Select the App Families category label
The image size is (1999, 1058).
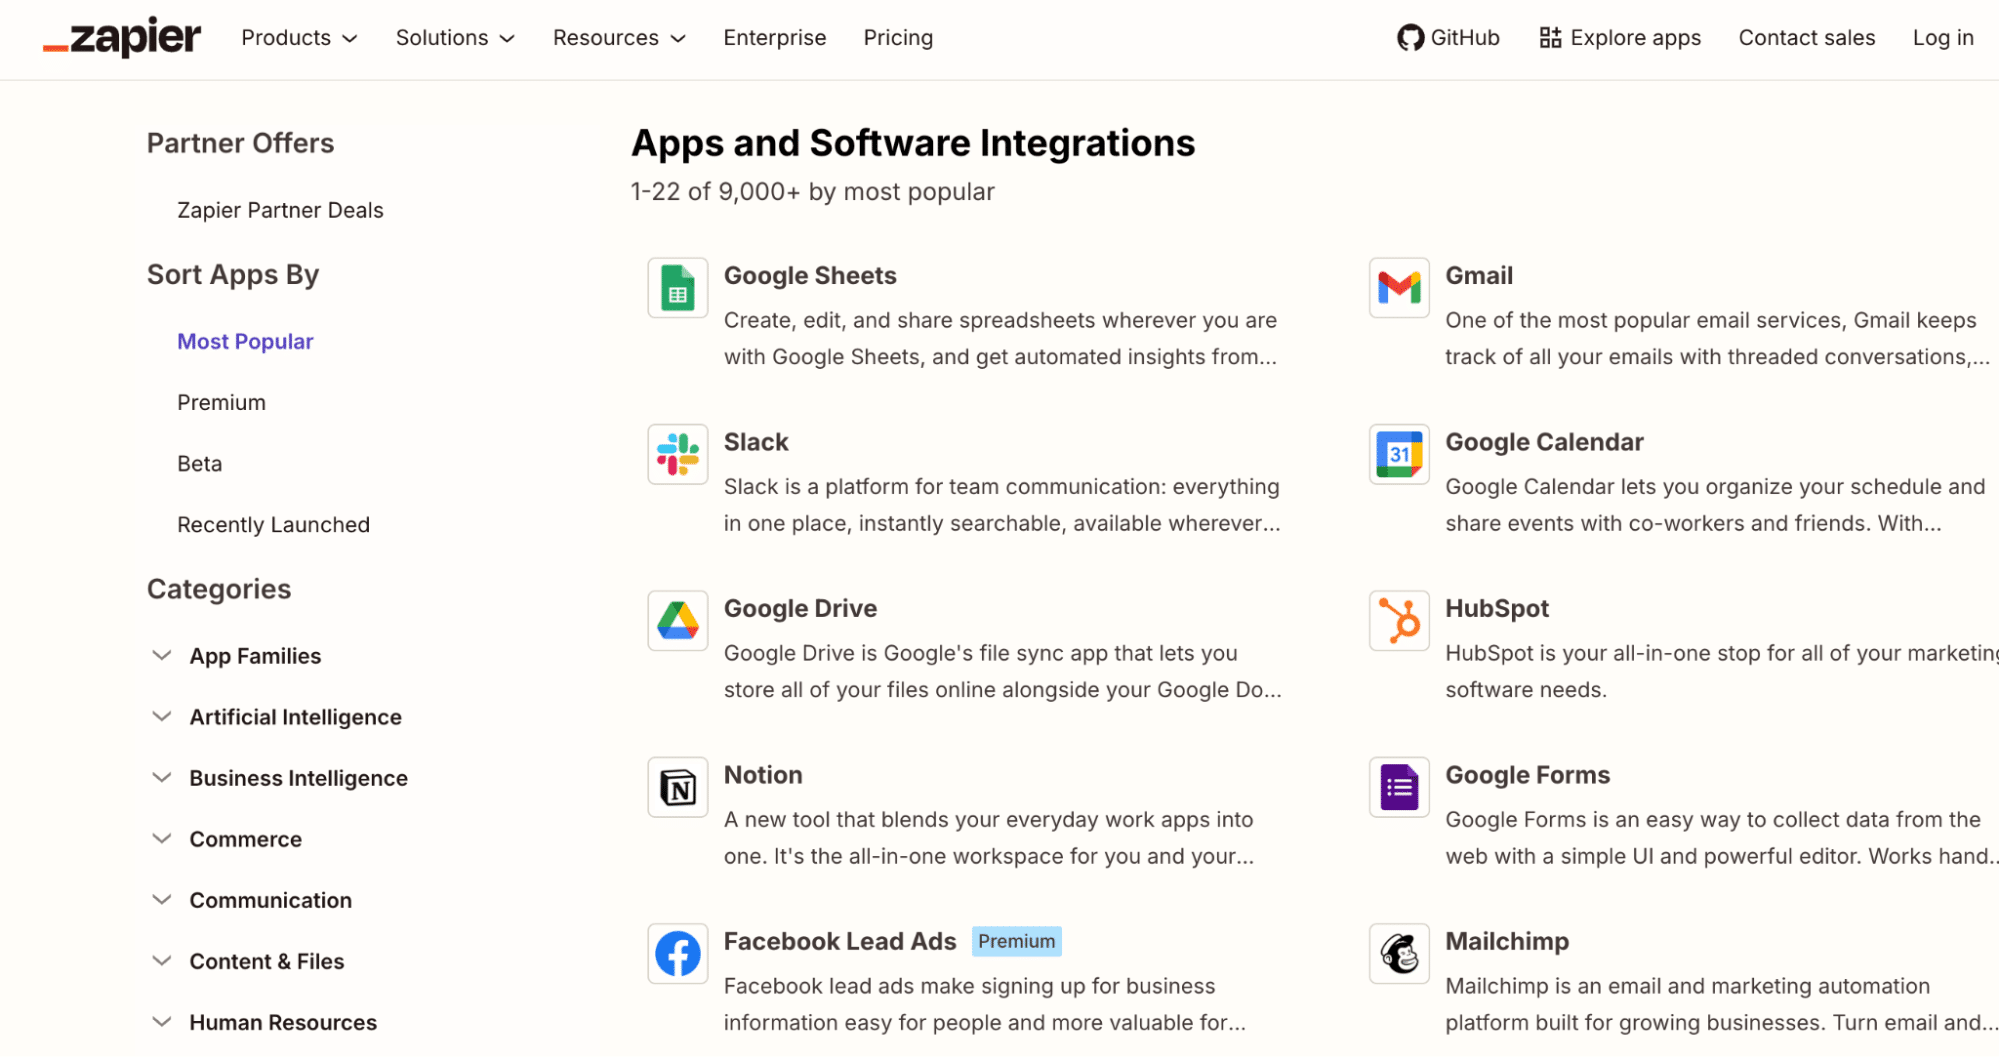[255, 656]
